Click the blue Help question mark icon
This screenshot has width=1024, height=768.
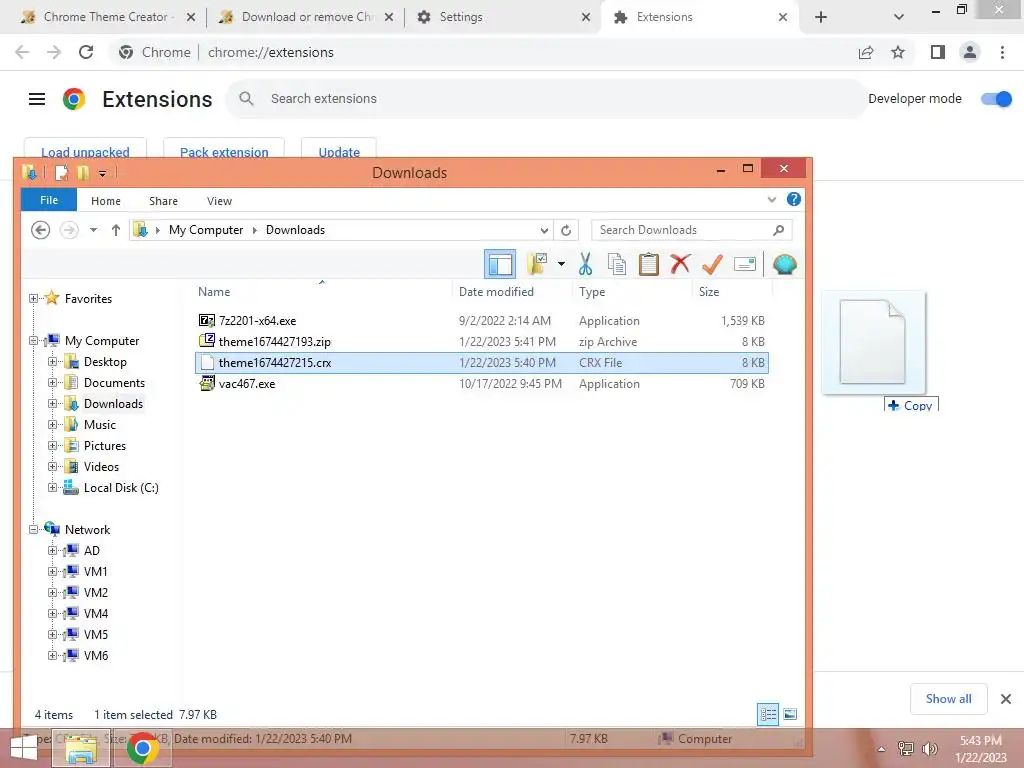pyautogui.click(x=793, y=199)
